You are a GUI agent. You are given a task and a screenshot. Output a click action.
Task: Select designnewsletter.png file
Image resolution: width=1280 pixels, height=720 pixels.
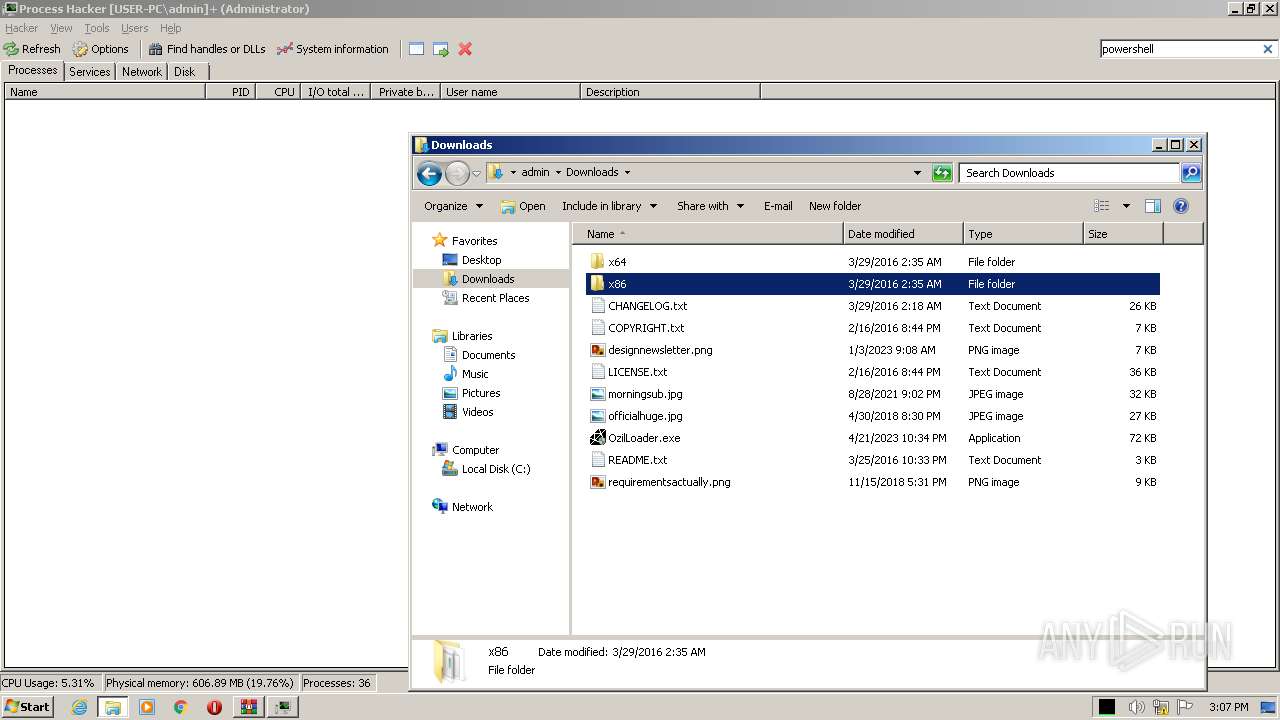coord(660,350)
